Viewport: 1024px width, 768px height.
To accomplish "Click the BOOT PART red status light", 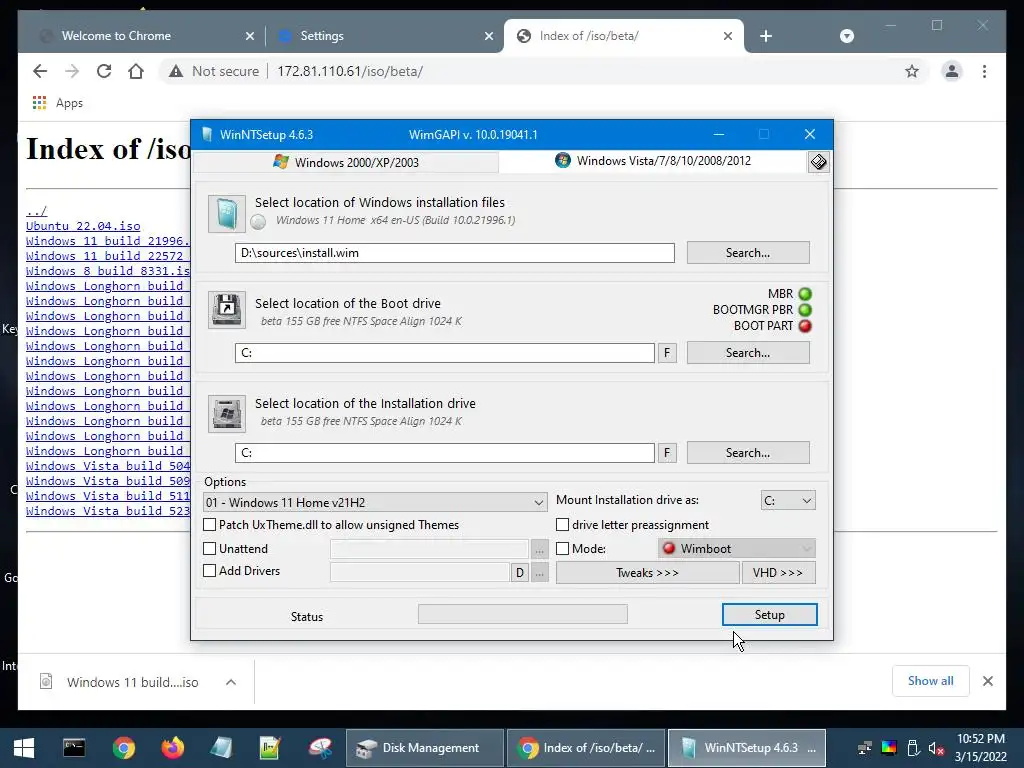I will coord(805,326).
